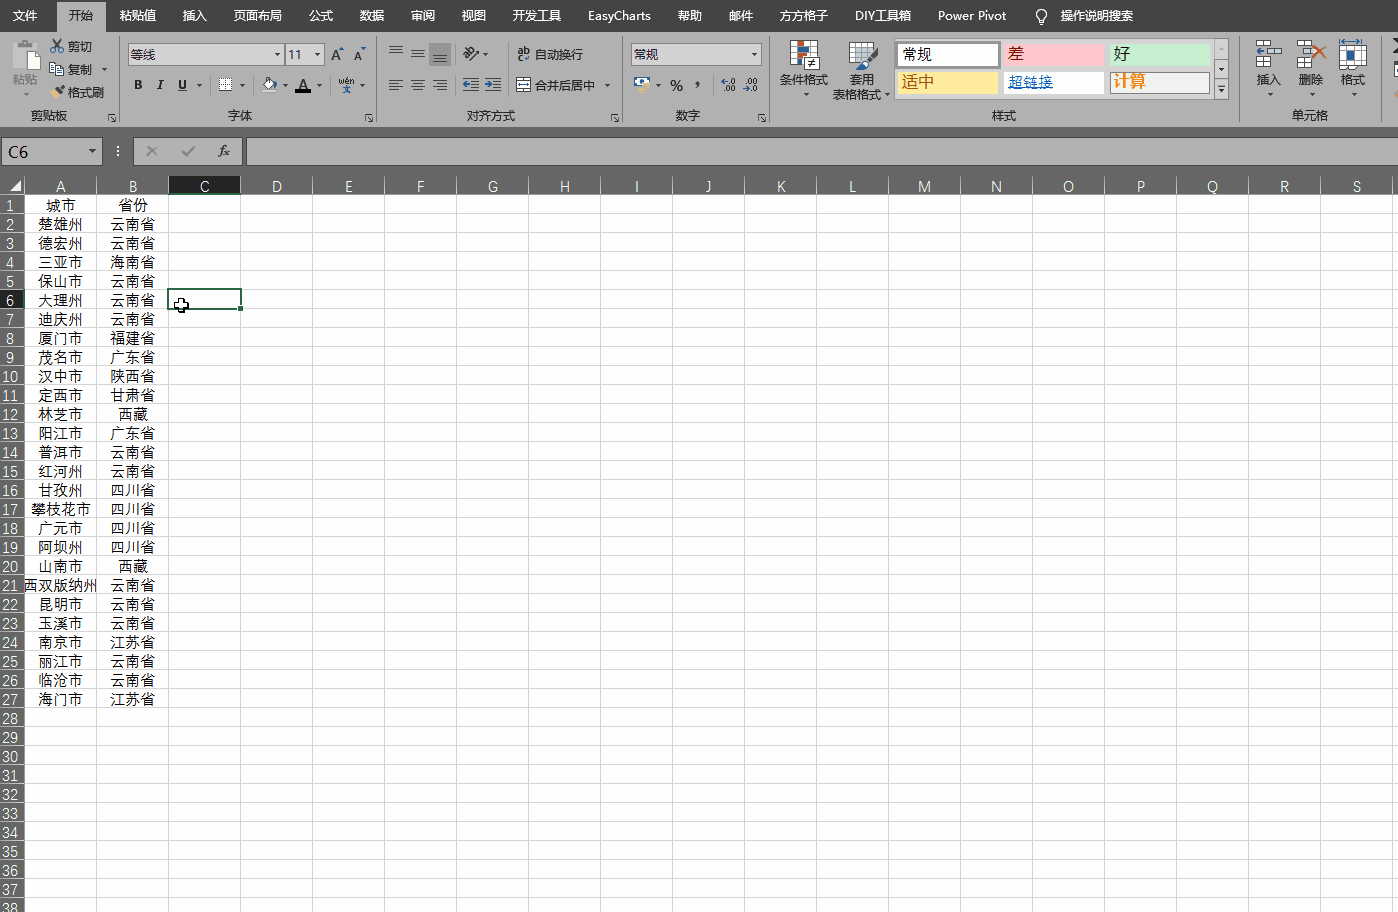
Task: Click the fill color paint bucket
Action: (269, 85)
